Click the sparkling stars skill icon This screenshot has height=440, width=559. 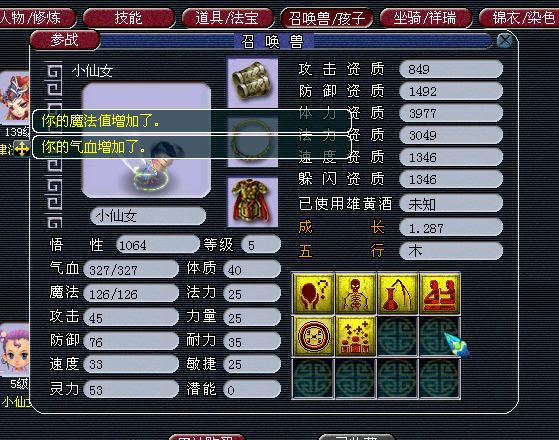point(355,336)
